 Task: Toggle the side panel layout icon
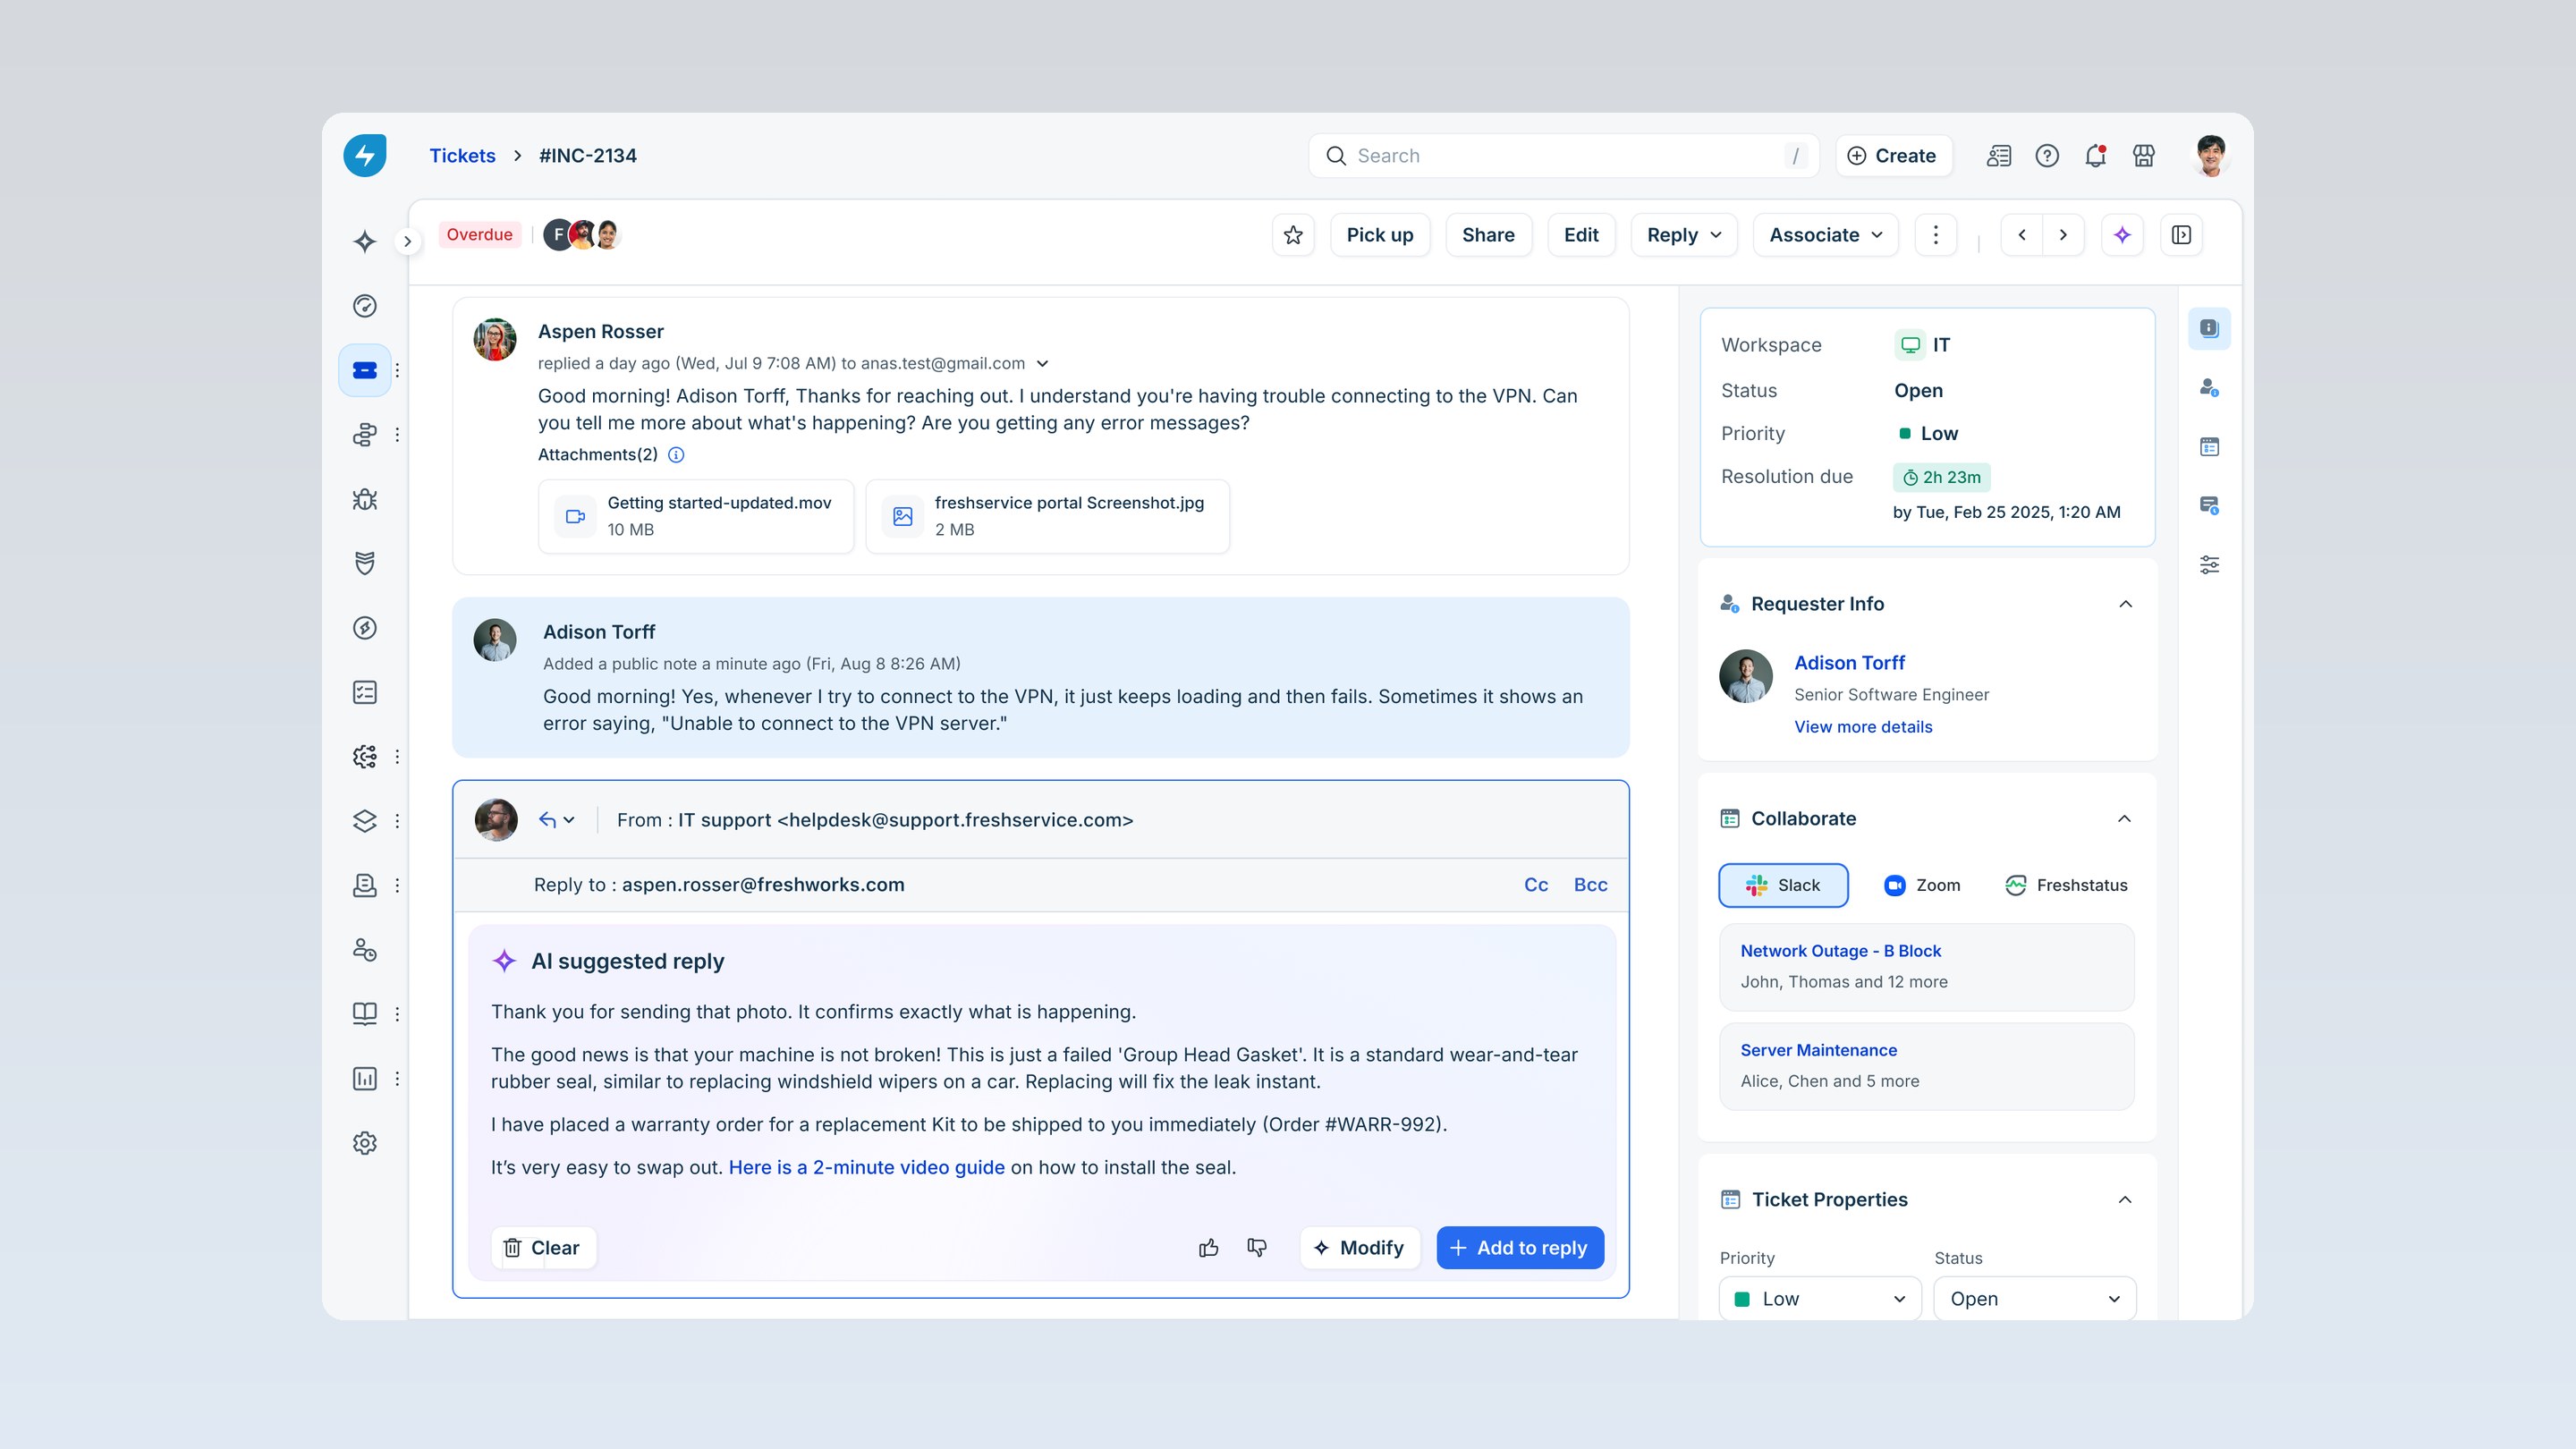tap(2181, 235)
